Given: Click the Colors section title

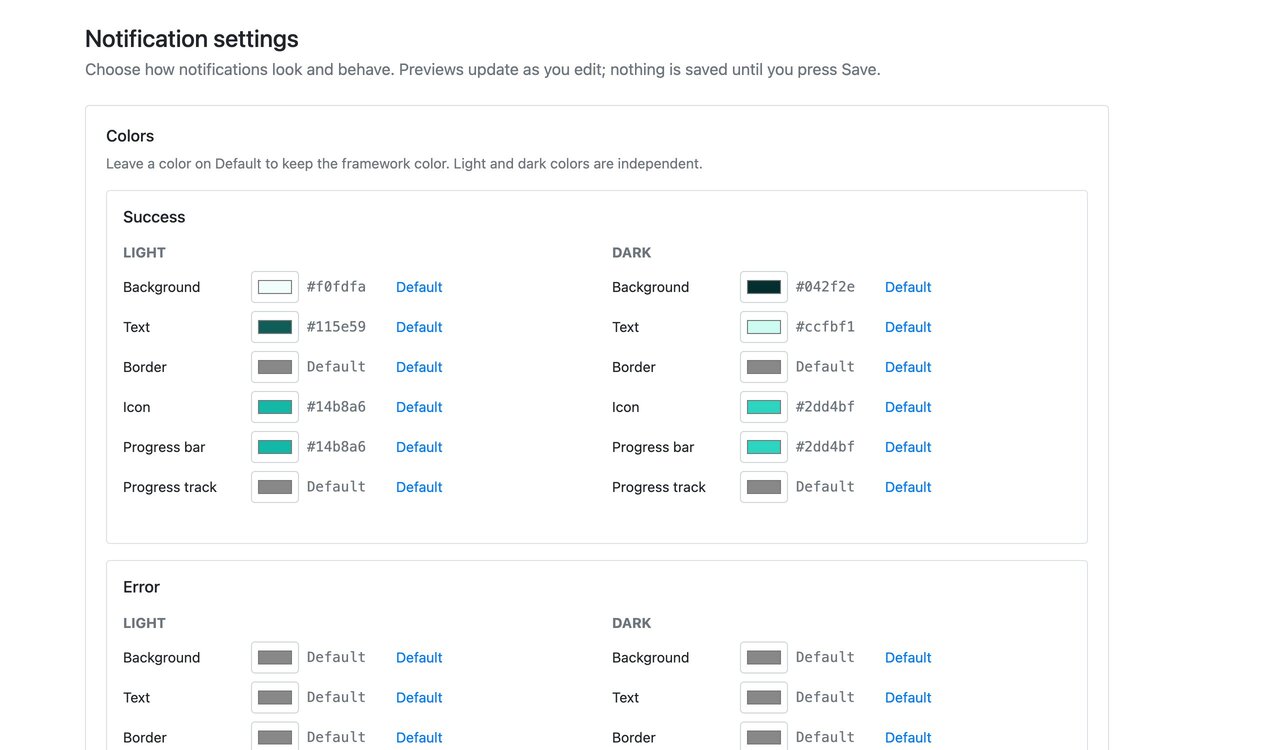Looking at the screenshot, I should click(130, 136).
